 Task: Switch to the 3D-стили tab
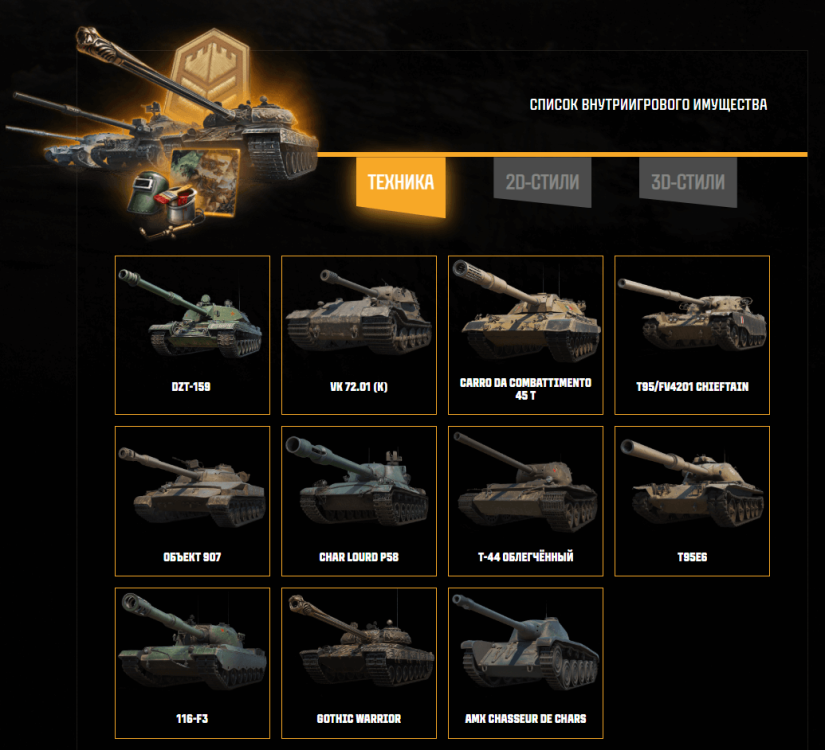(x=688, y=182)
